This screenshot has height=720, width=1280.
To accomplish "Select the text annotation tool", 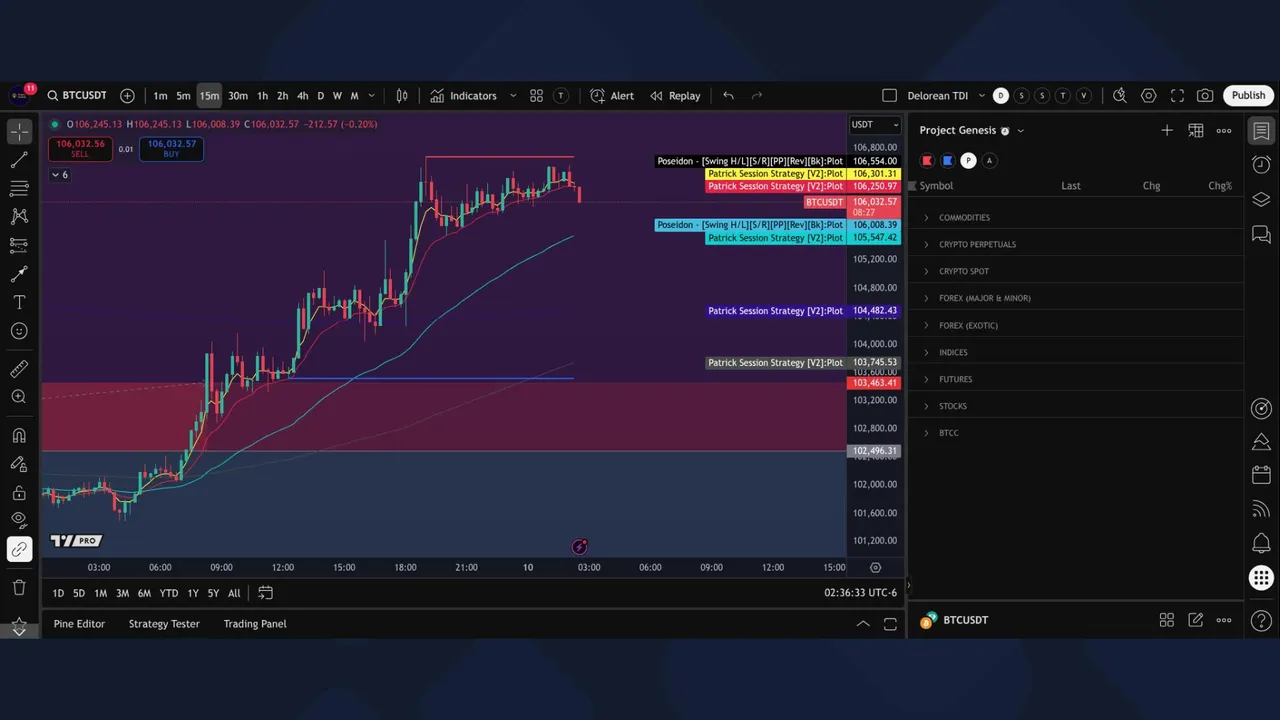I will 19,302.
